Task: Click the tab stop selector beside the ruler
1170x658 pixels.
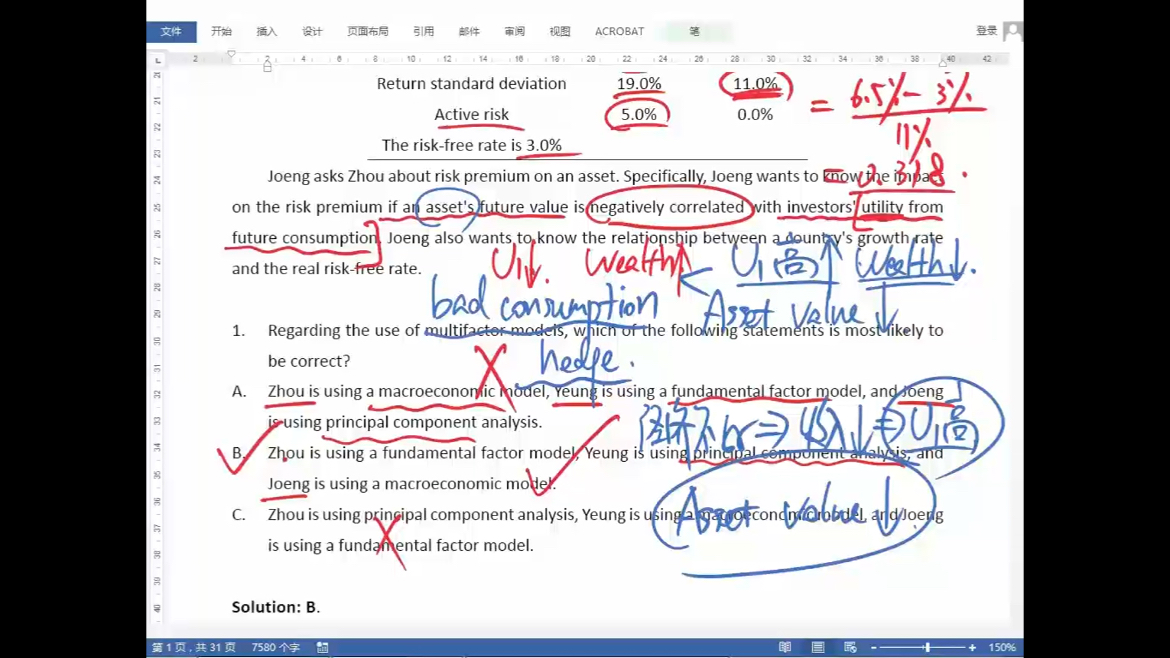Action: (x=158, y=60)
